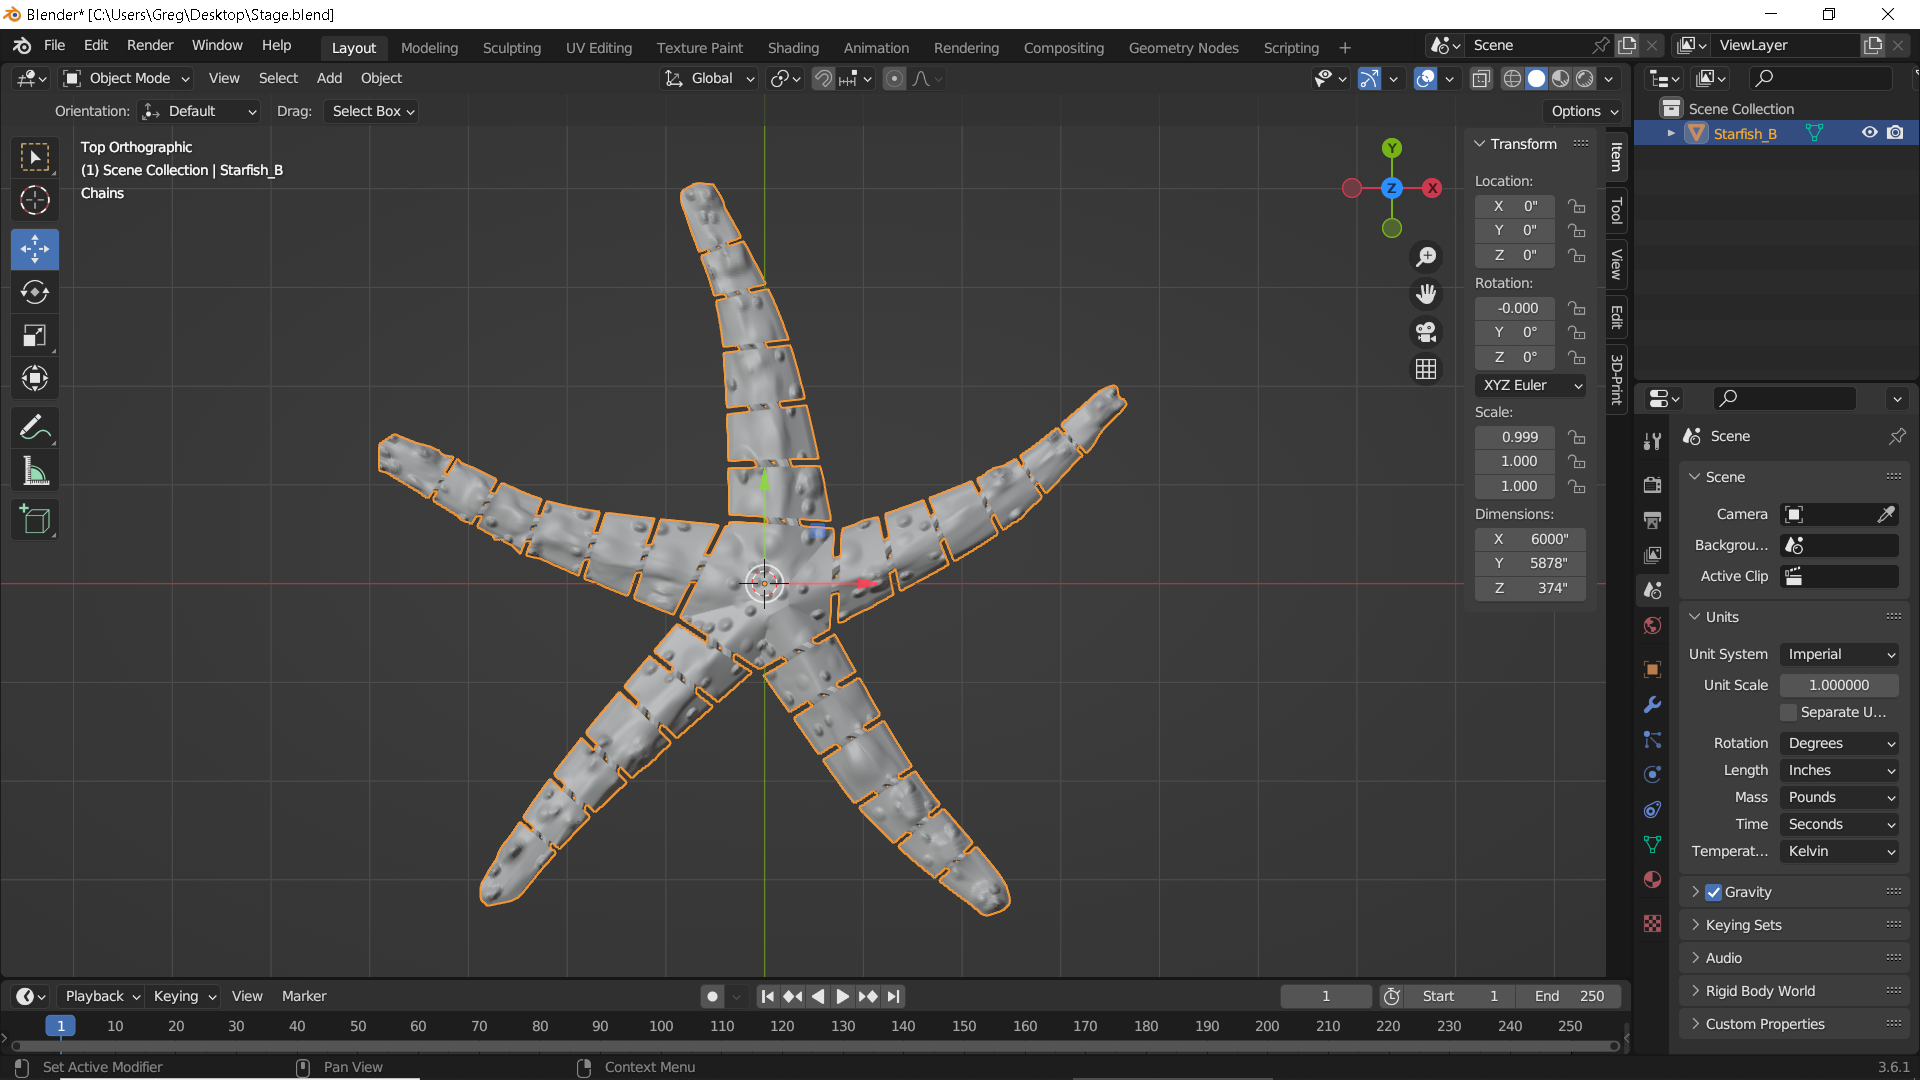
Task: Enable the Separate Units checkbox
Action: click(x=1789, y=712)
